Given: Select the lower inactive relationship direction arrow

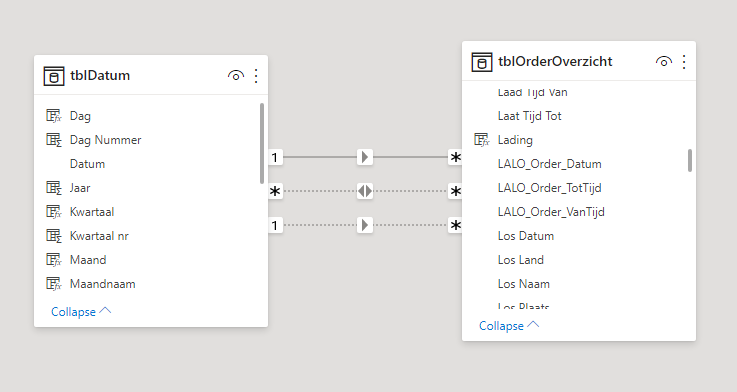Looking at the screenshot, I should (x=365, y=225).
